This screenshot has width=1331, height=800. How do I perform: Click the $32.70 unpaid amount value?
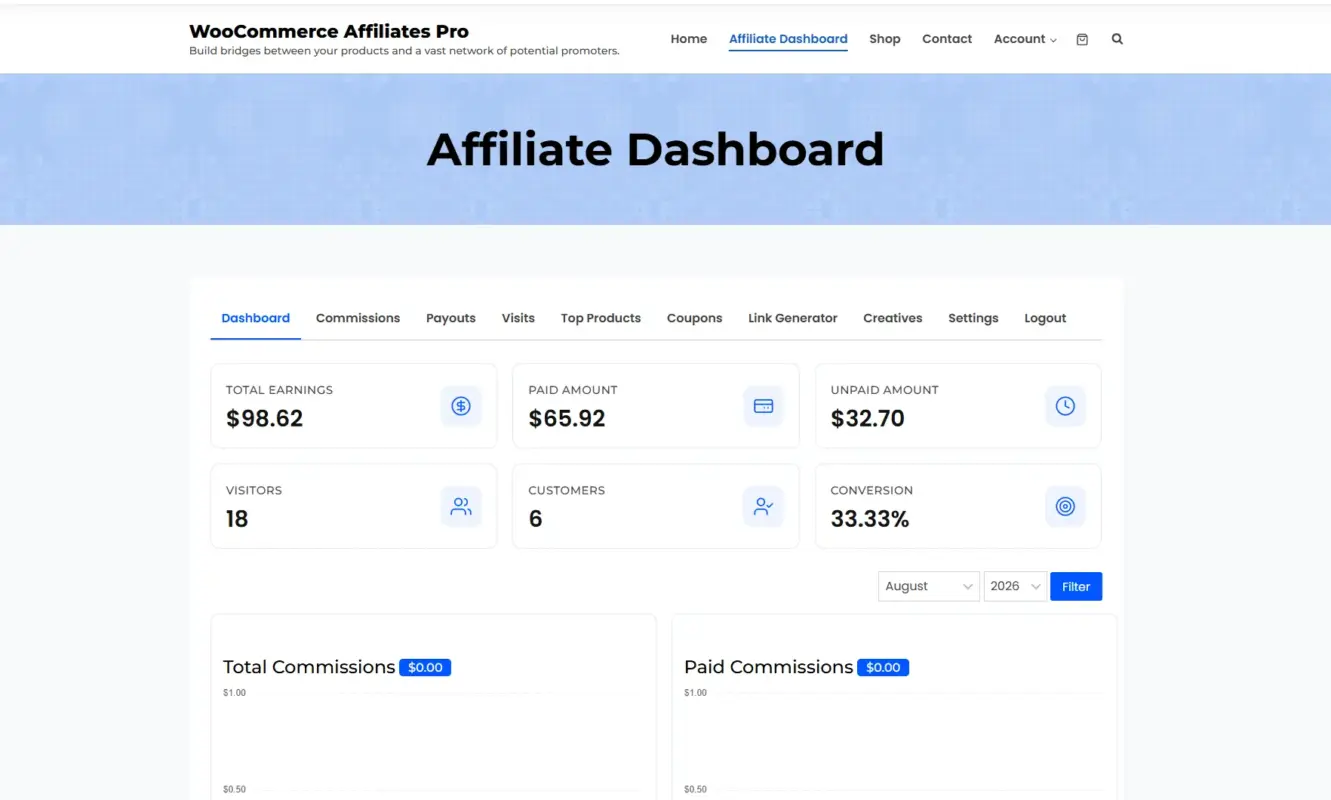tap(868, 418)
